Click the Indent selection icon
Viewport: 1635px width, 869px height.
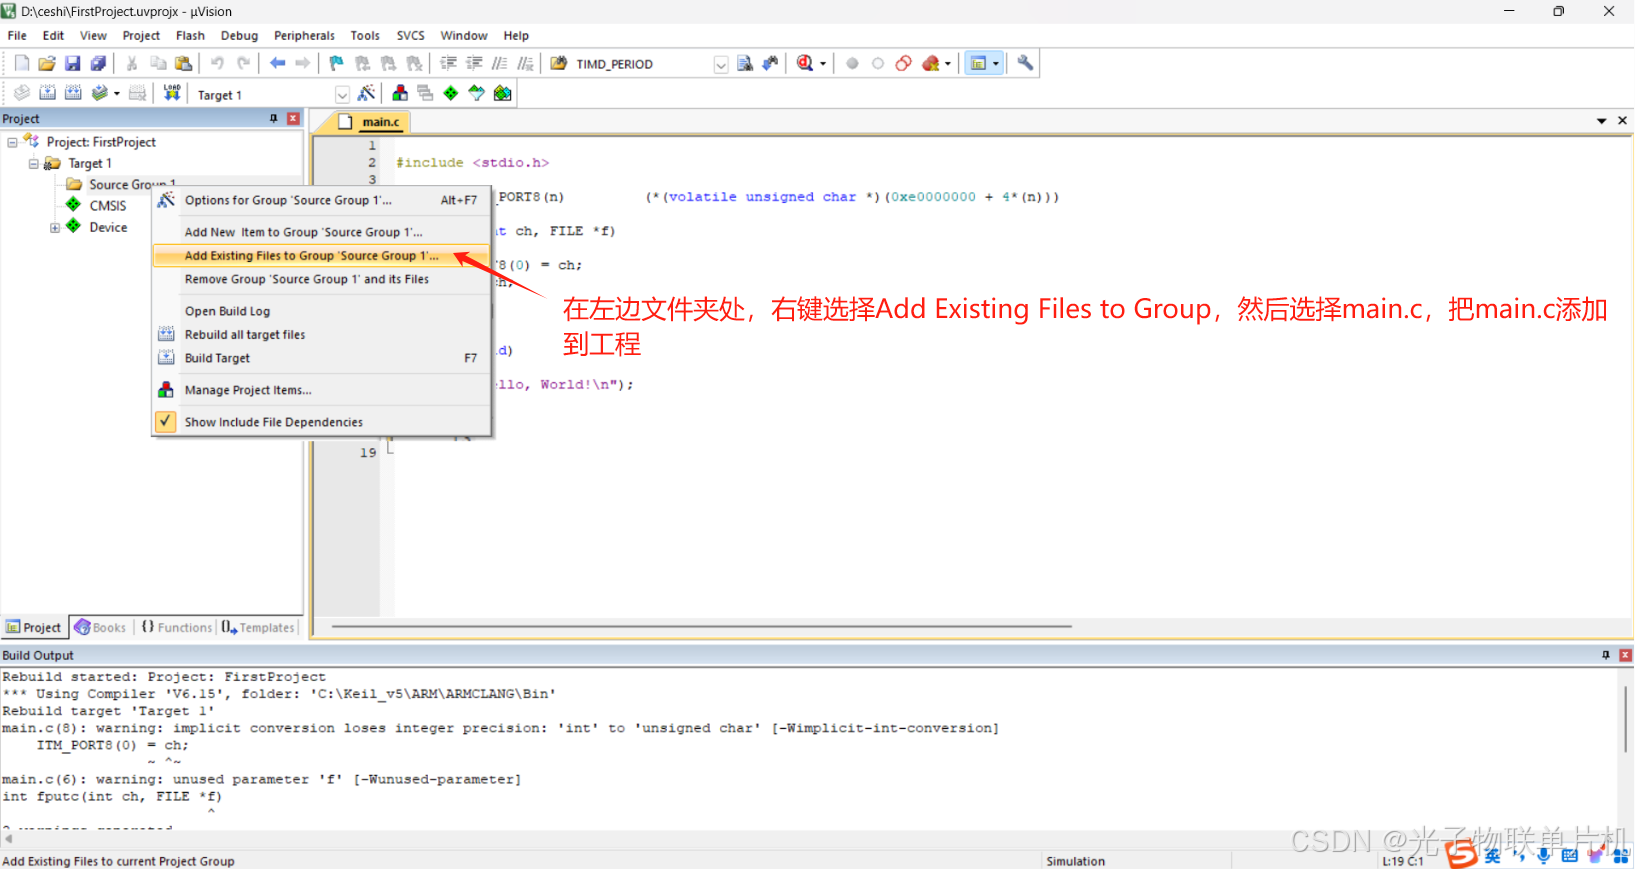(449, 63)
